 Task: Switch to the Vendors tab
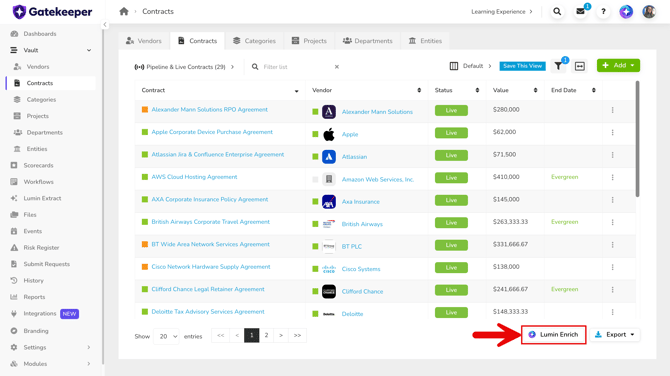[x=144, y=41]
